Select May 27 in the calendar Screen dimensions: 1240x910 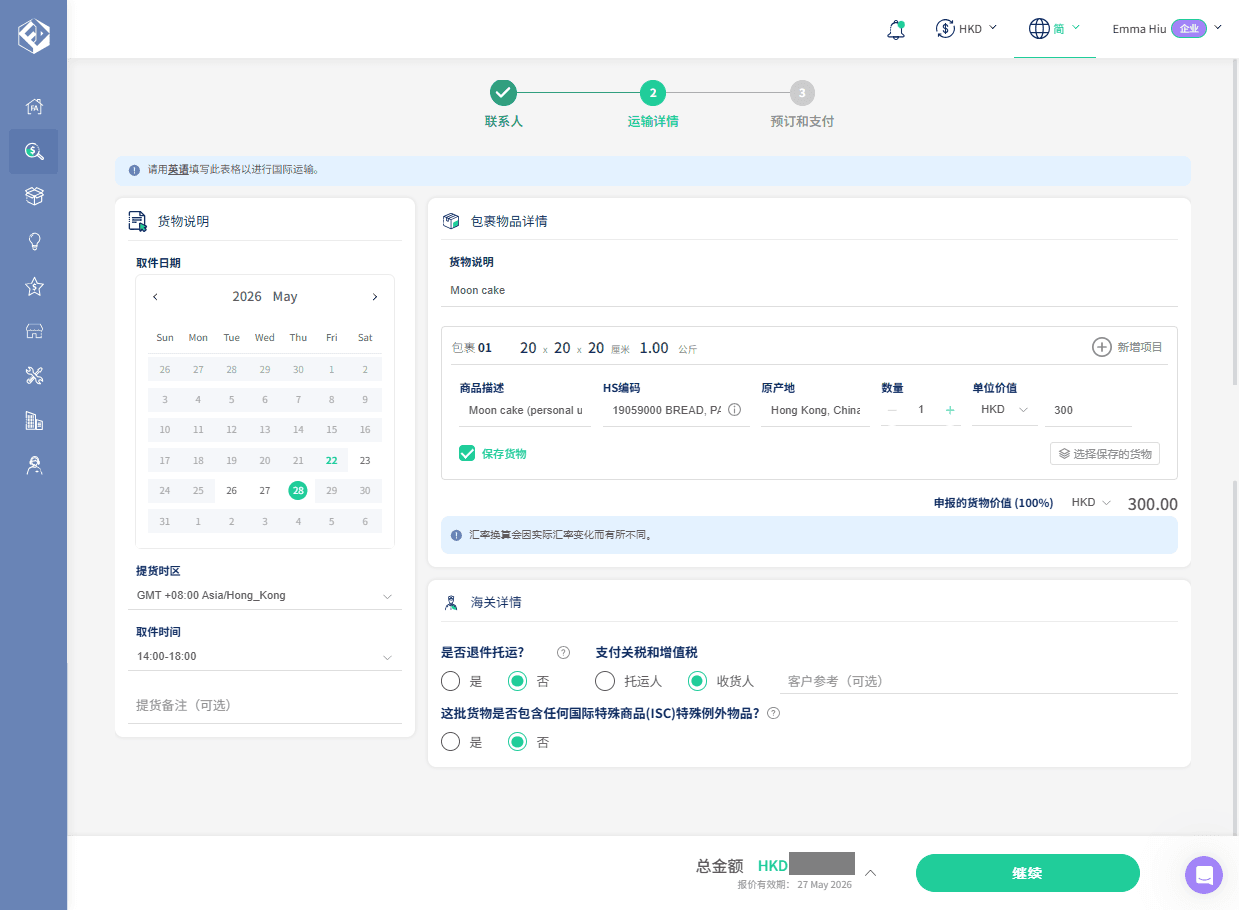265,491
